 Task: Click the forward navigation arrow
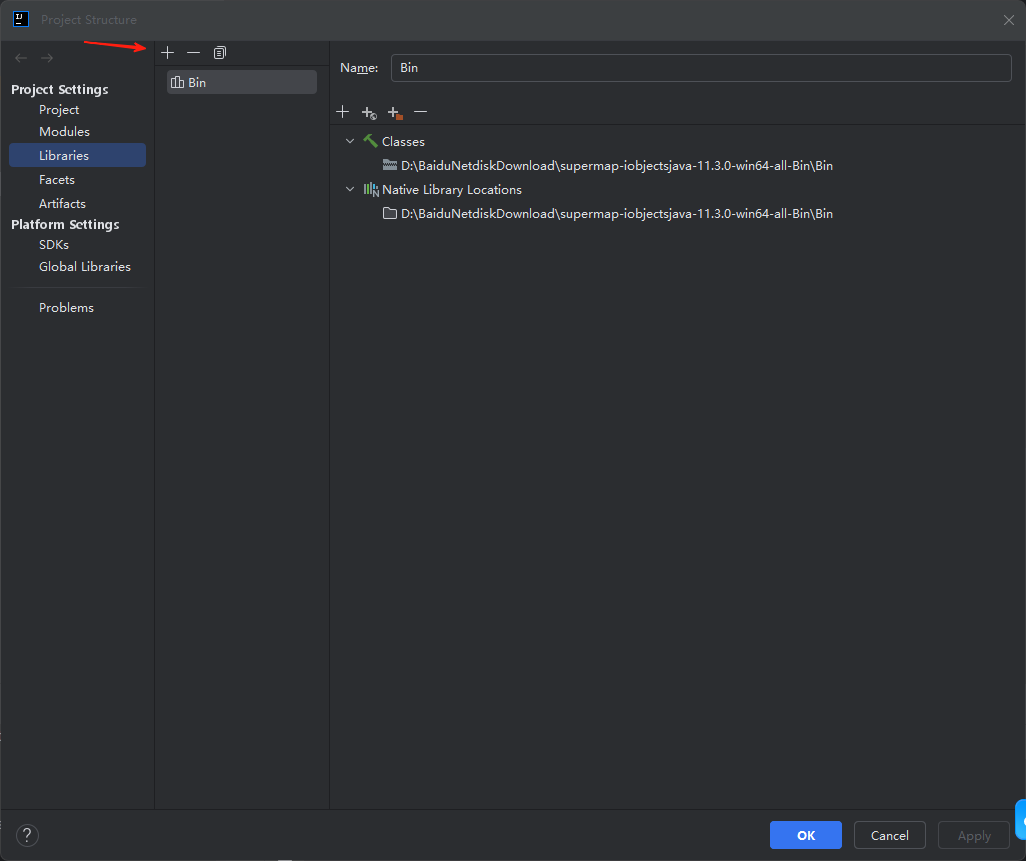click(x=46, y=57)
